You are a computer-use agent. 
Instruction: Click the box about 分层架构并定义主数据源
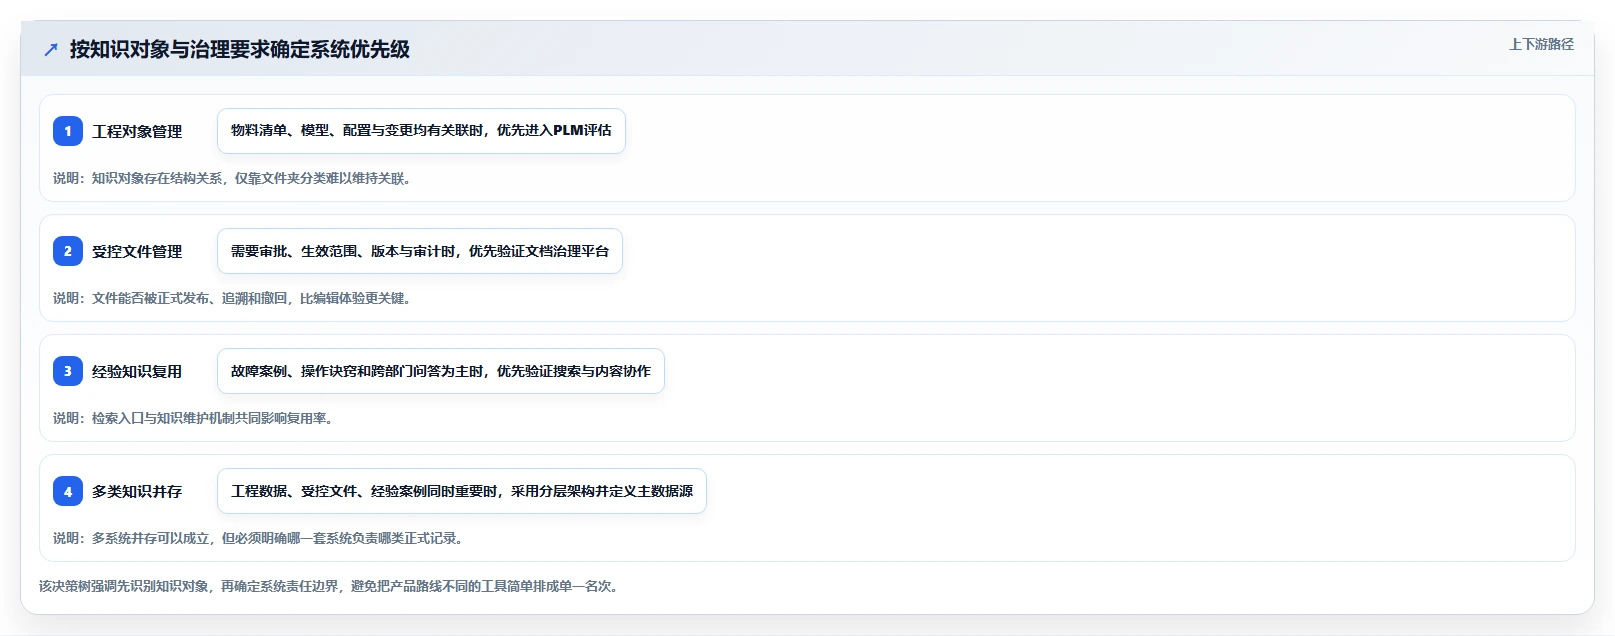[x=462, y=491]
